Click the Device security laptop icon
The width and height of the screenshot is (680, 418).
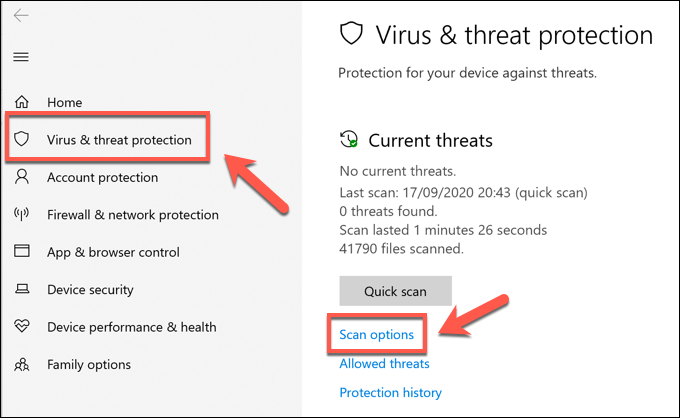23,290
